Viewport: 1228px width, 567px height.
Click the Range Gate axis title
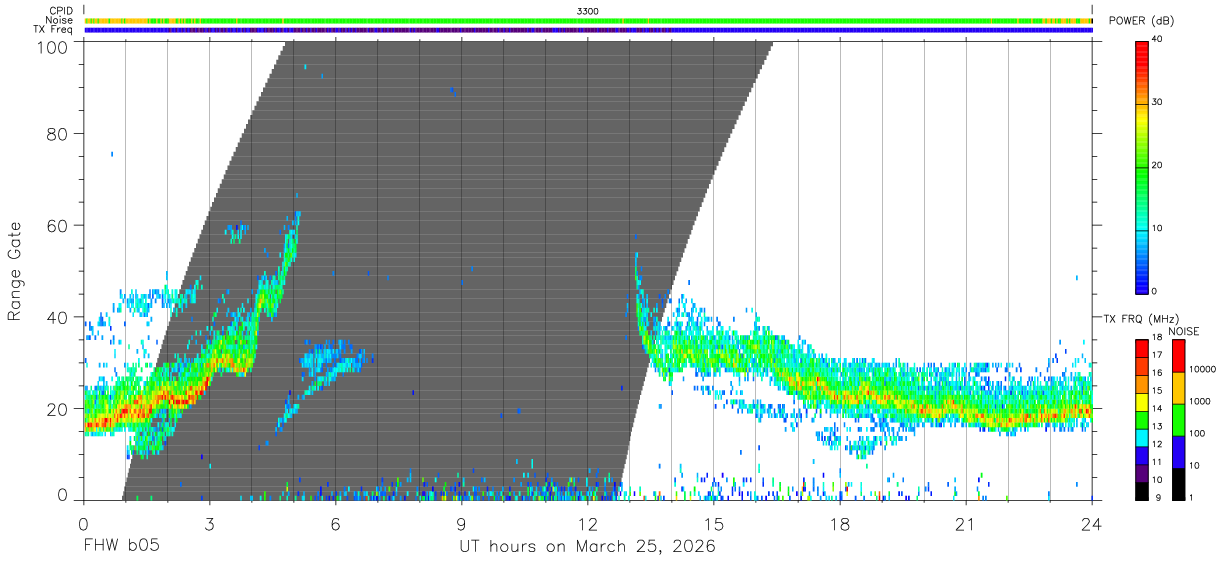(x=15, y=271)
